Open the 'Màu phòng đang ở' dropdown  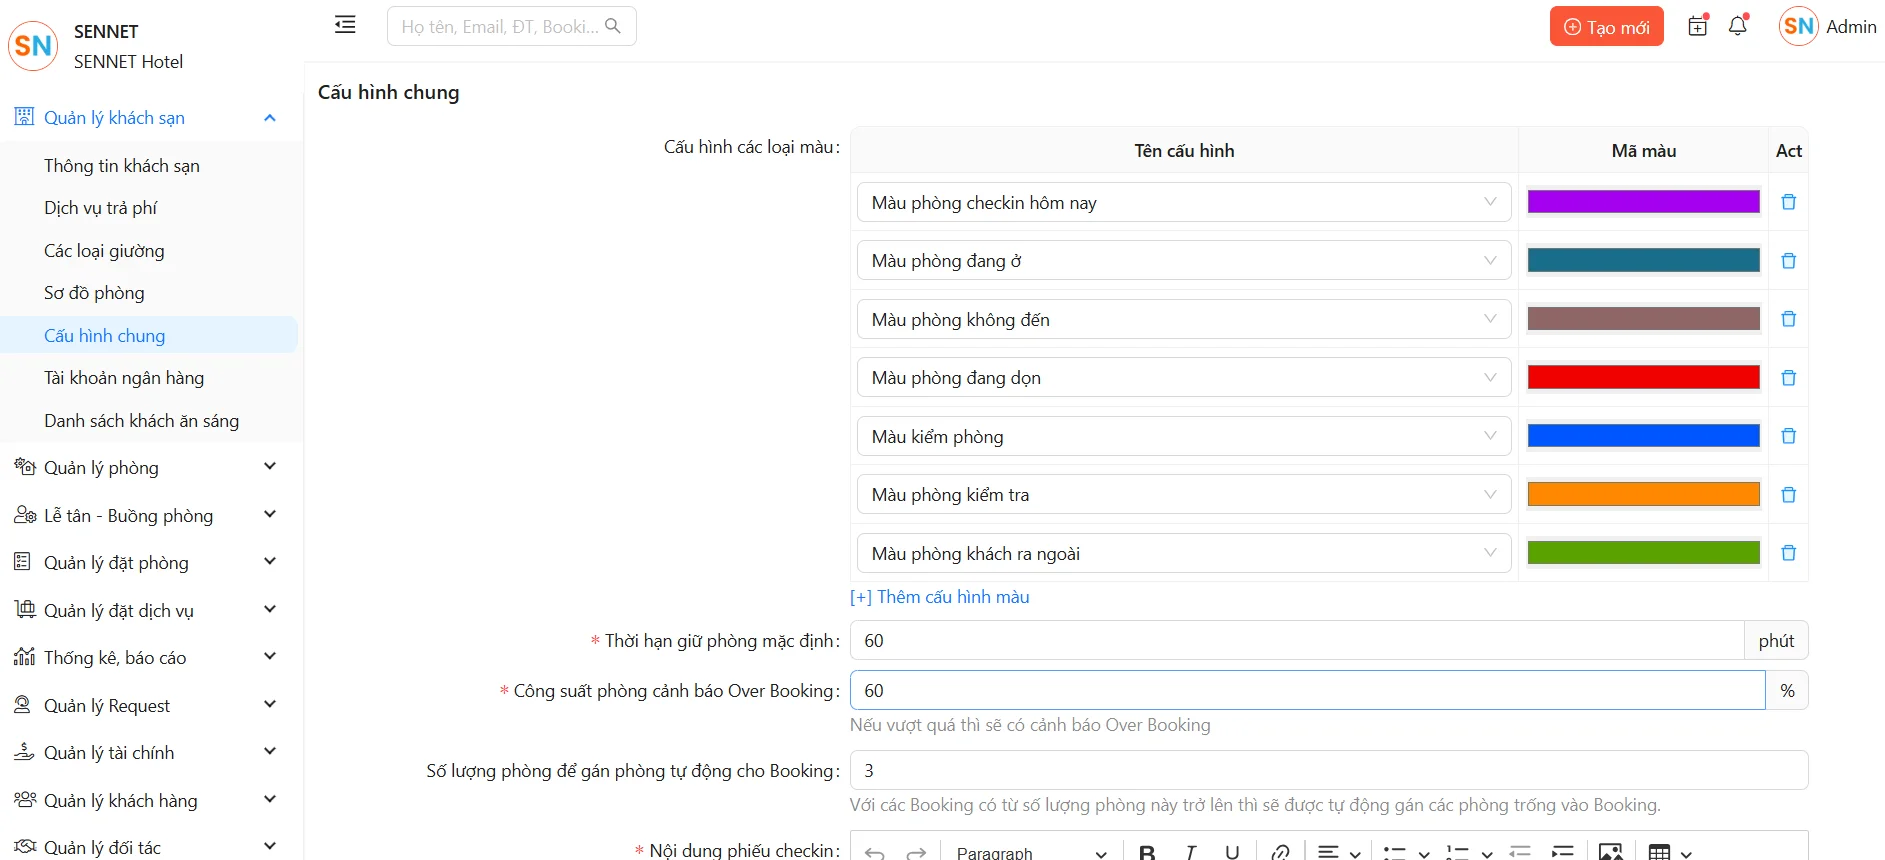pos(1183,261)
